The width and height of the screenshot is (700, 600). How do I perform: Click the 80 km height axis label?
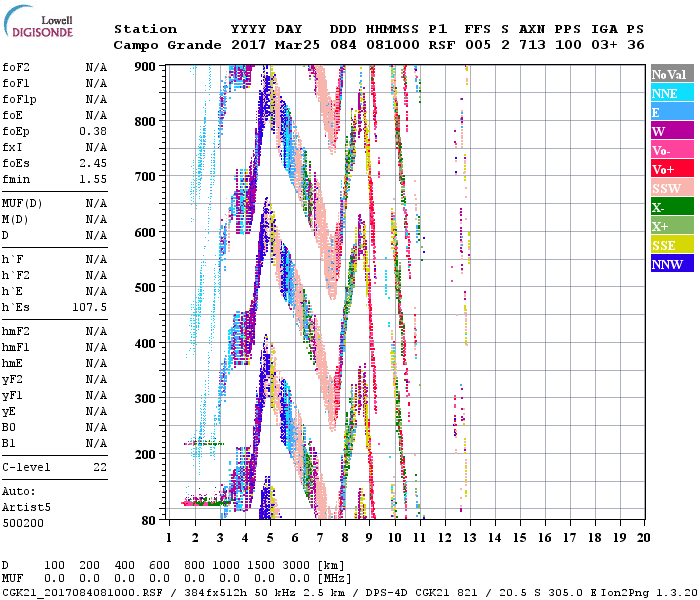(149, 521)
